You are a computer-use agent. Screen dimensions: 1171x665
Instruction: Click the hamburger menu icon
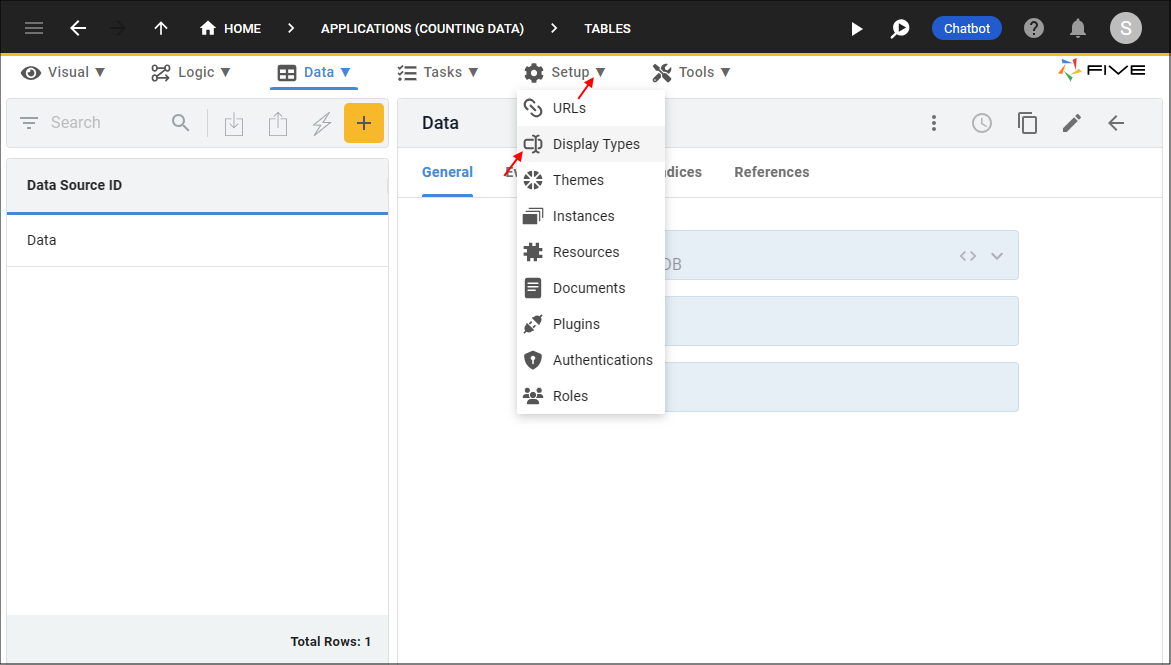[x=34, y=28]
